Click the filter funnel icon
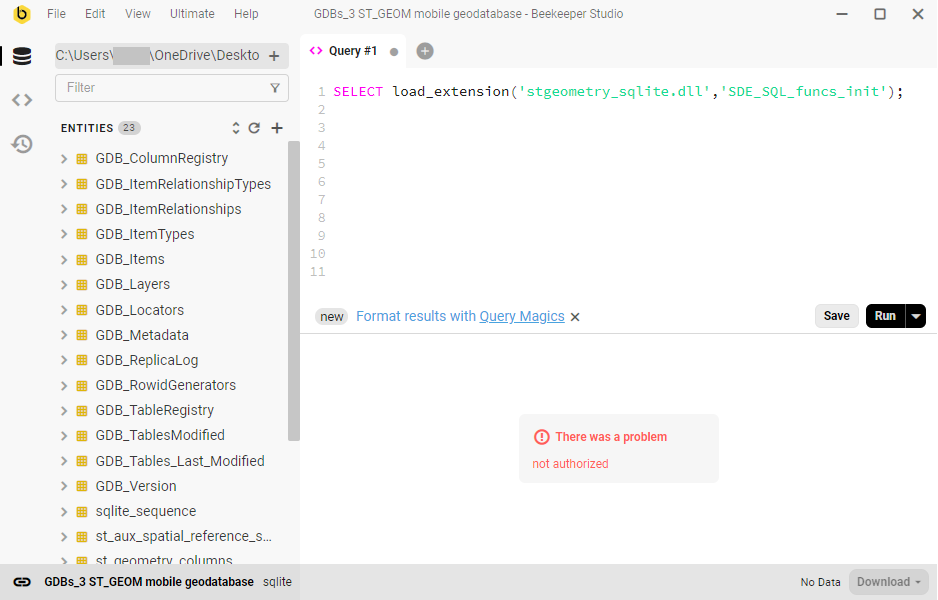This screenshot has width=938, height=600. point(275,88)
